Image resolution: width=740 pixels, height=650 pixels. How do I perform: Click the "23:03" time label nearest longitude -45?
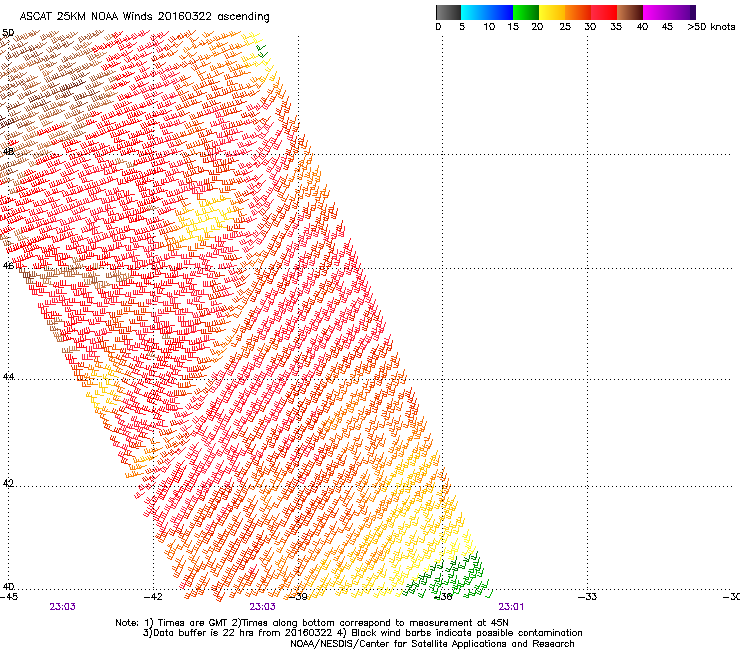(62, 607)
